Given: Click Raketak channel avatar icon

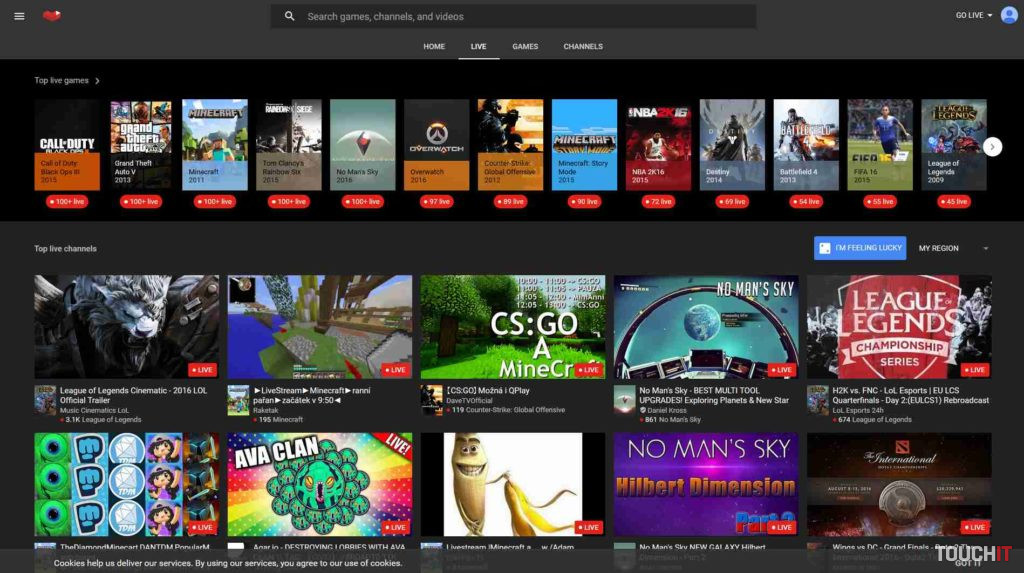Looking at the screenshot, I should pyautogui.click(x=238, y=399).
